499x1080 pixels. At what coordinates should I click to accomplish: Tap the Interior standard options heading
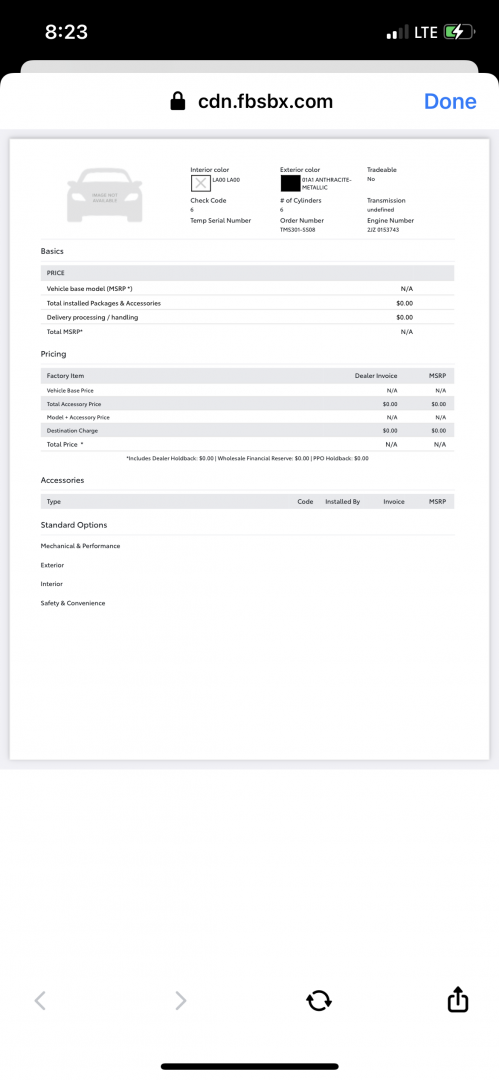tap(52, 584)
